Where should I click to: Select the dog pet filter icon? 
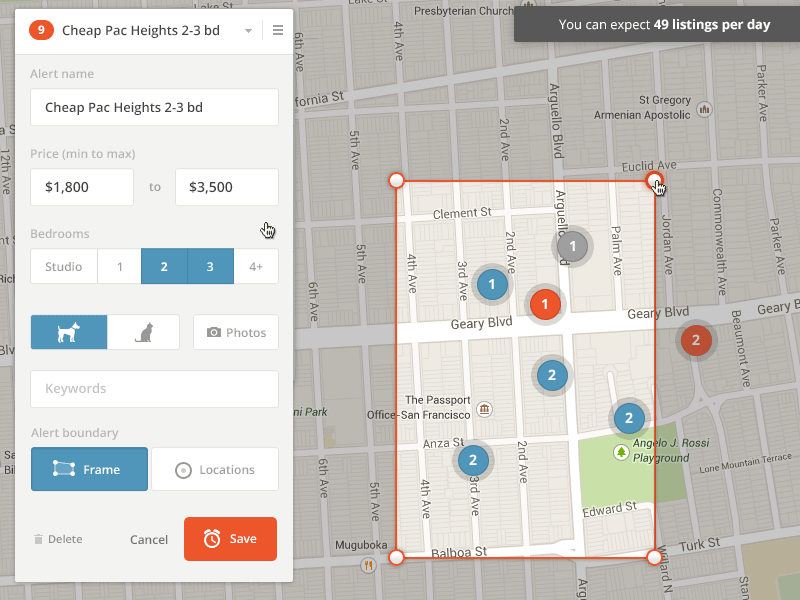[68, 331]
